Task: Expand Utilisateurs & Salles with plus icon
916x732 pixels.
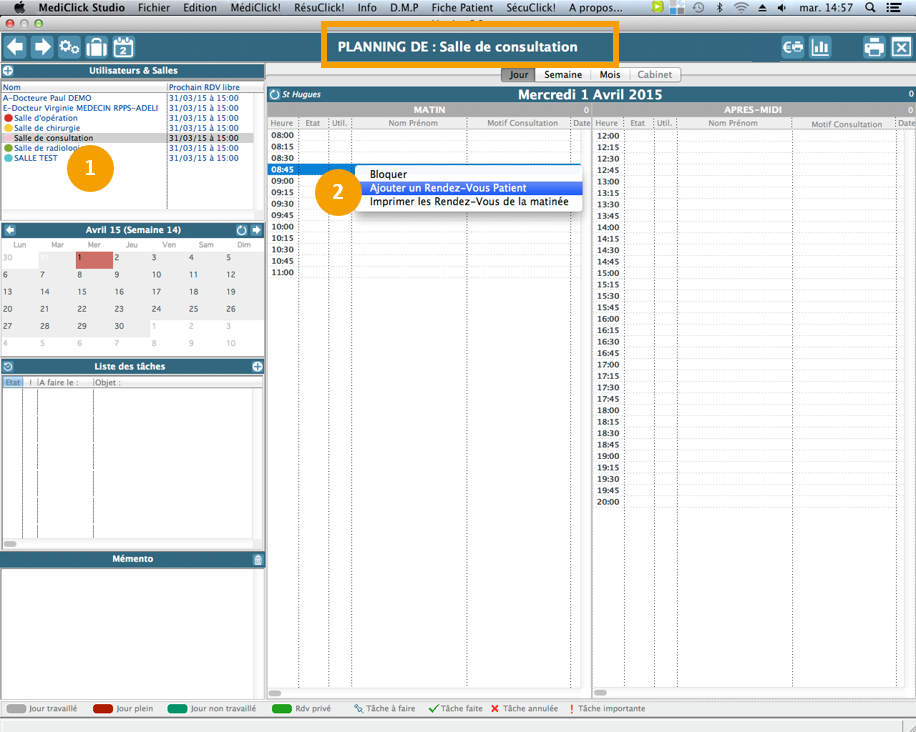Action: pyautogui.click(x=8, y=71)
